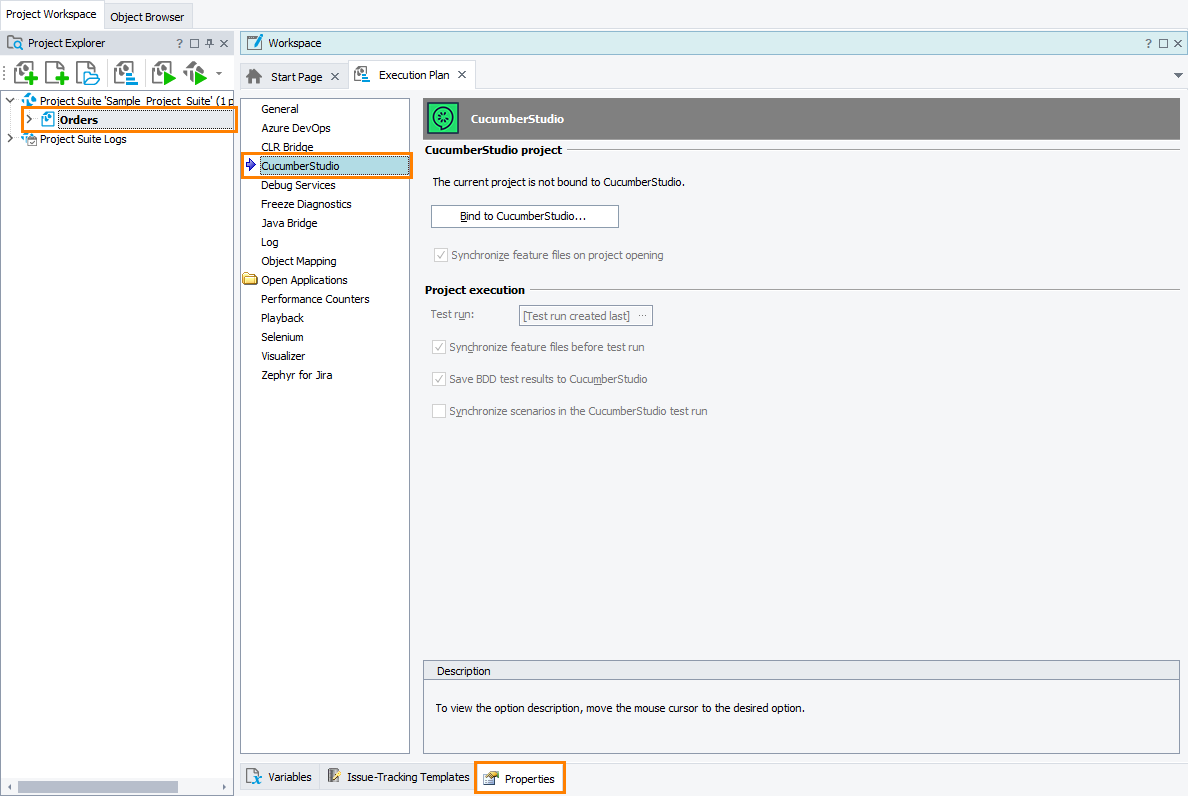Viewport: 1188px width, 796px height.
Task: Pin the Project Explorer panel
Action: pyautogui.click(x=210, y=43)
